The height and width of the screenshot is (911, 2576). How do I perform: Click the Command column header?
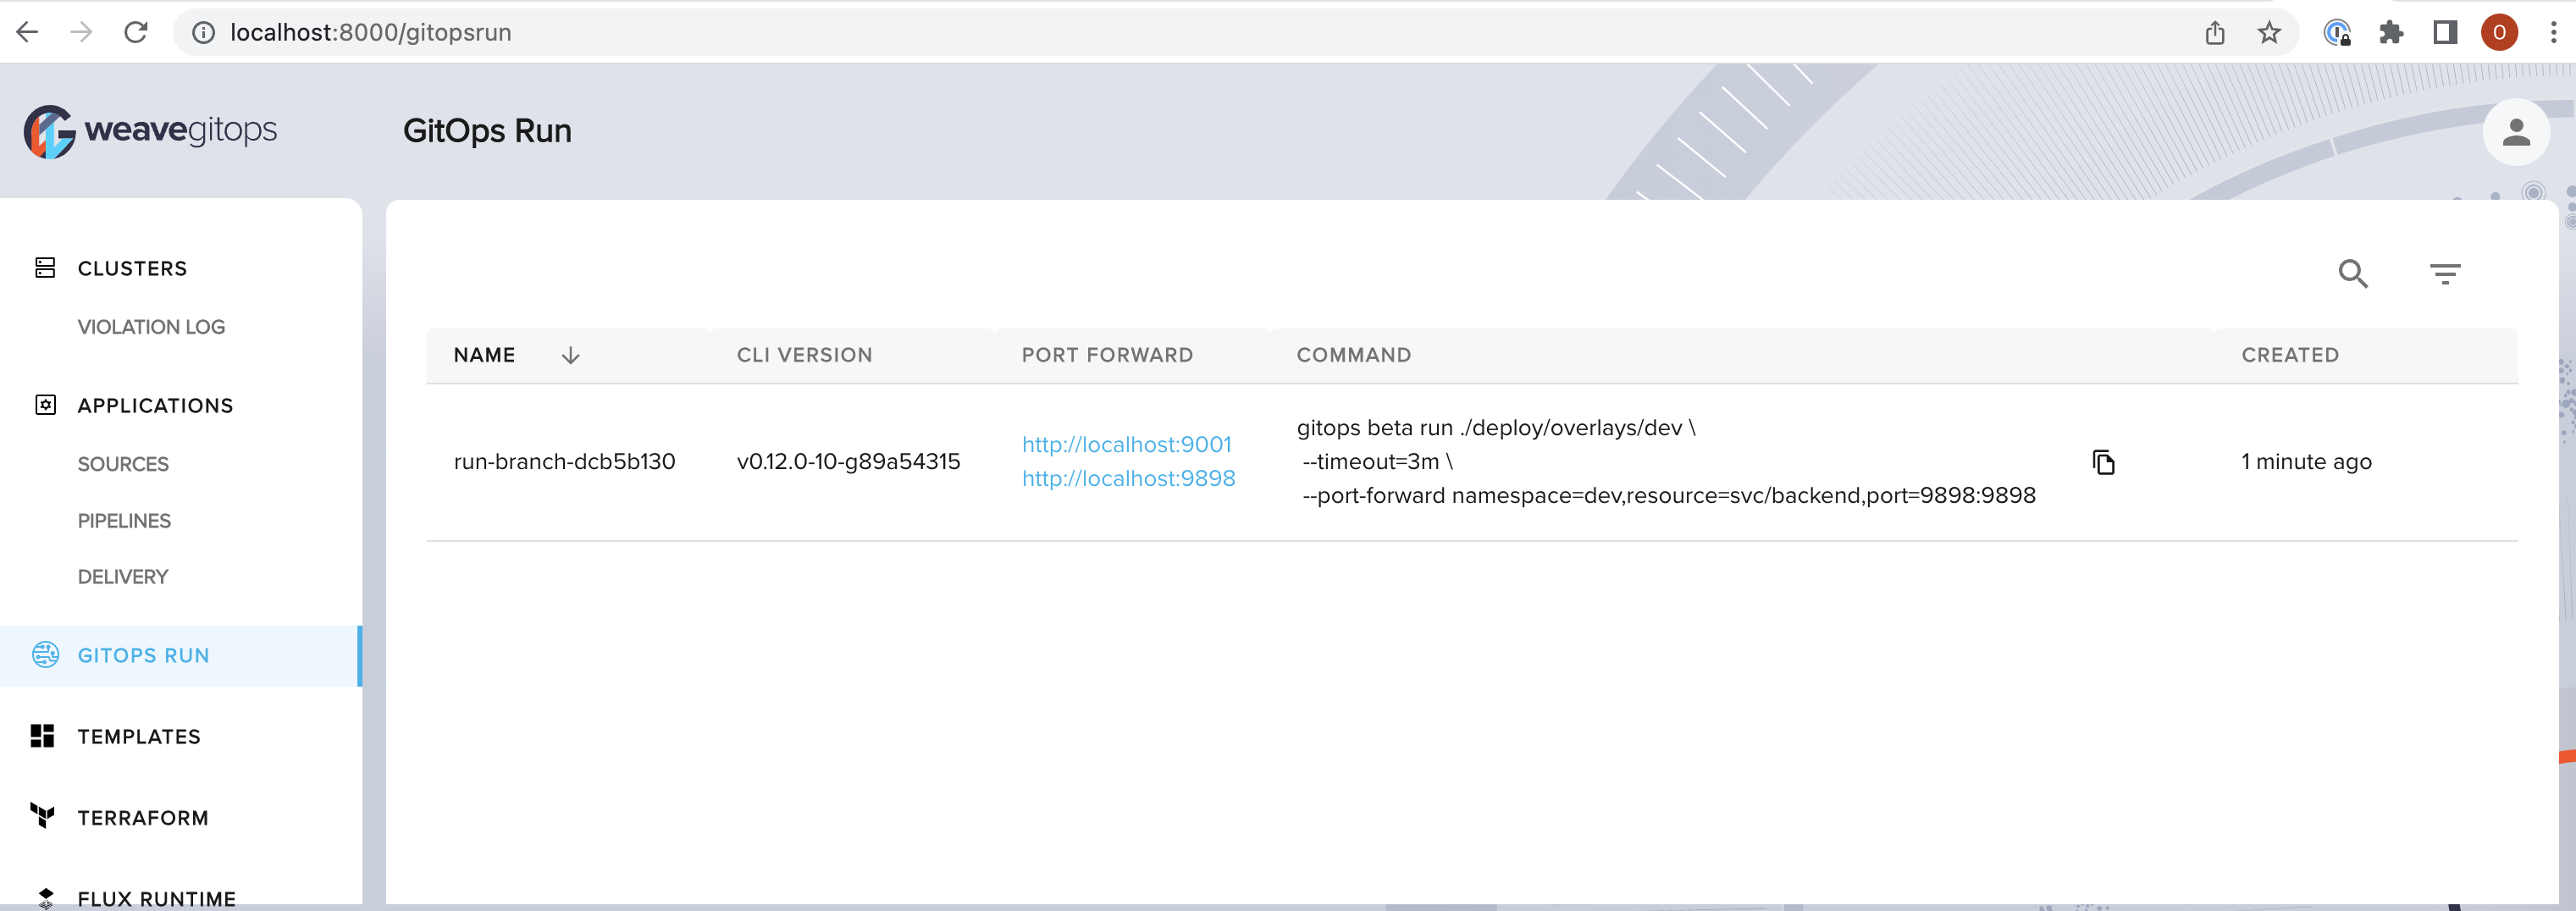(x=1353, y=355)
